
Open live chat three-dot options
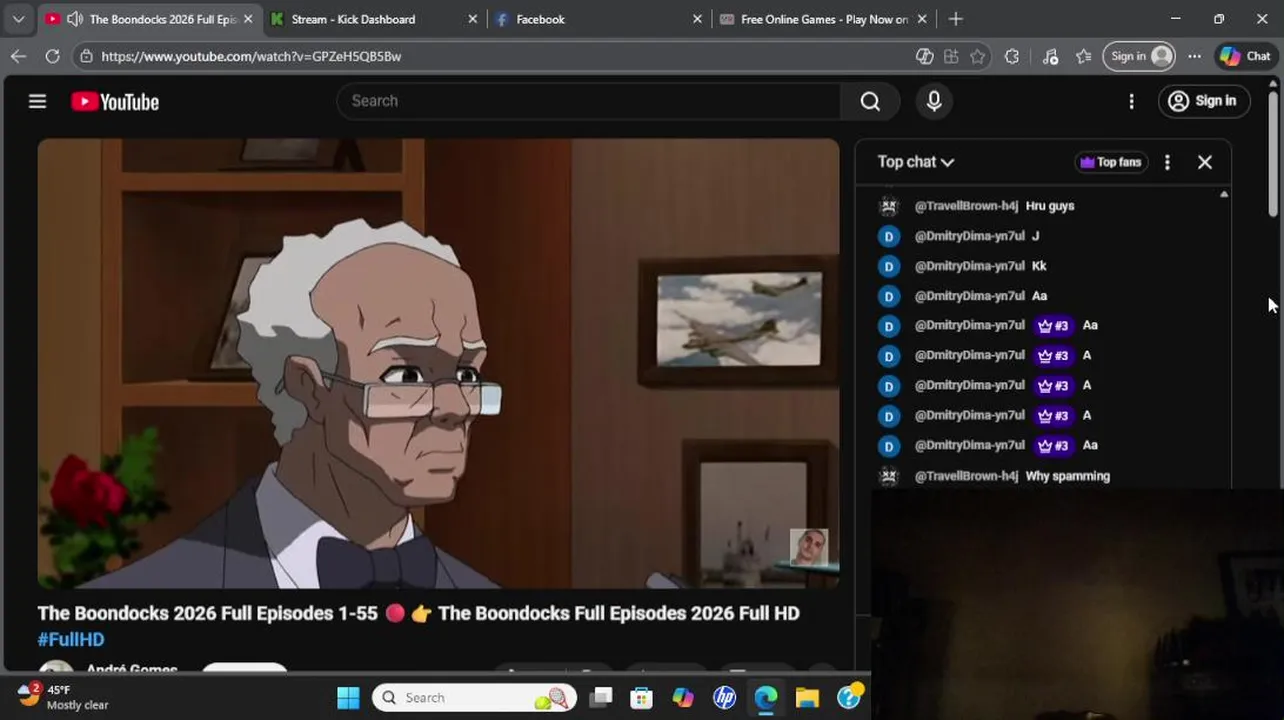1167,162
